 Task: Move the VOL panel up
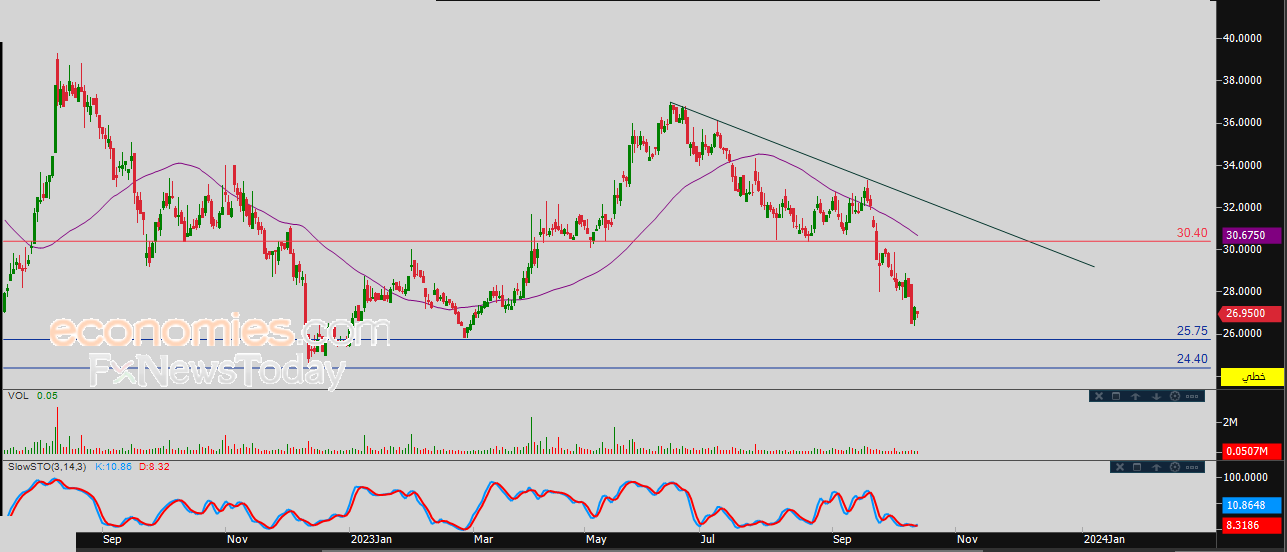1136,396
